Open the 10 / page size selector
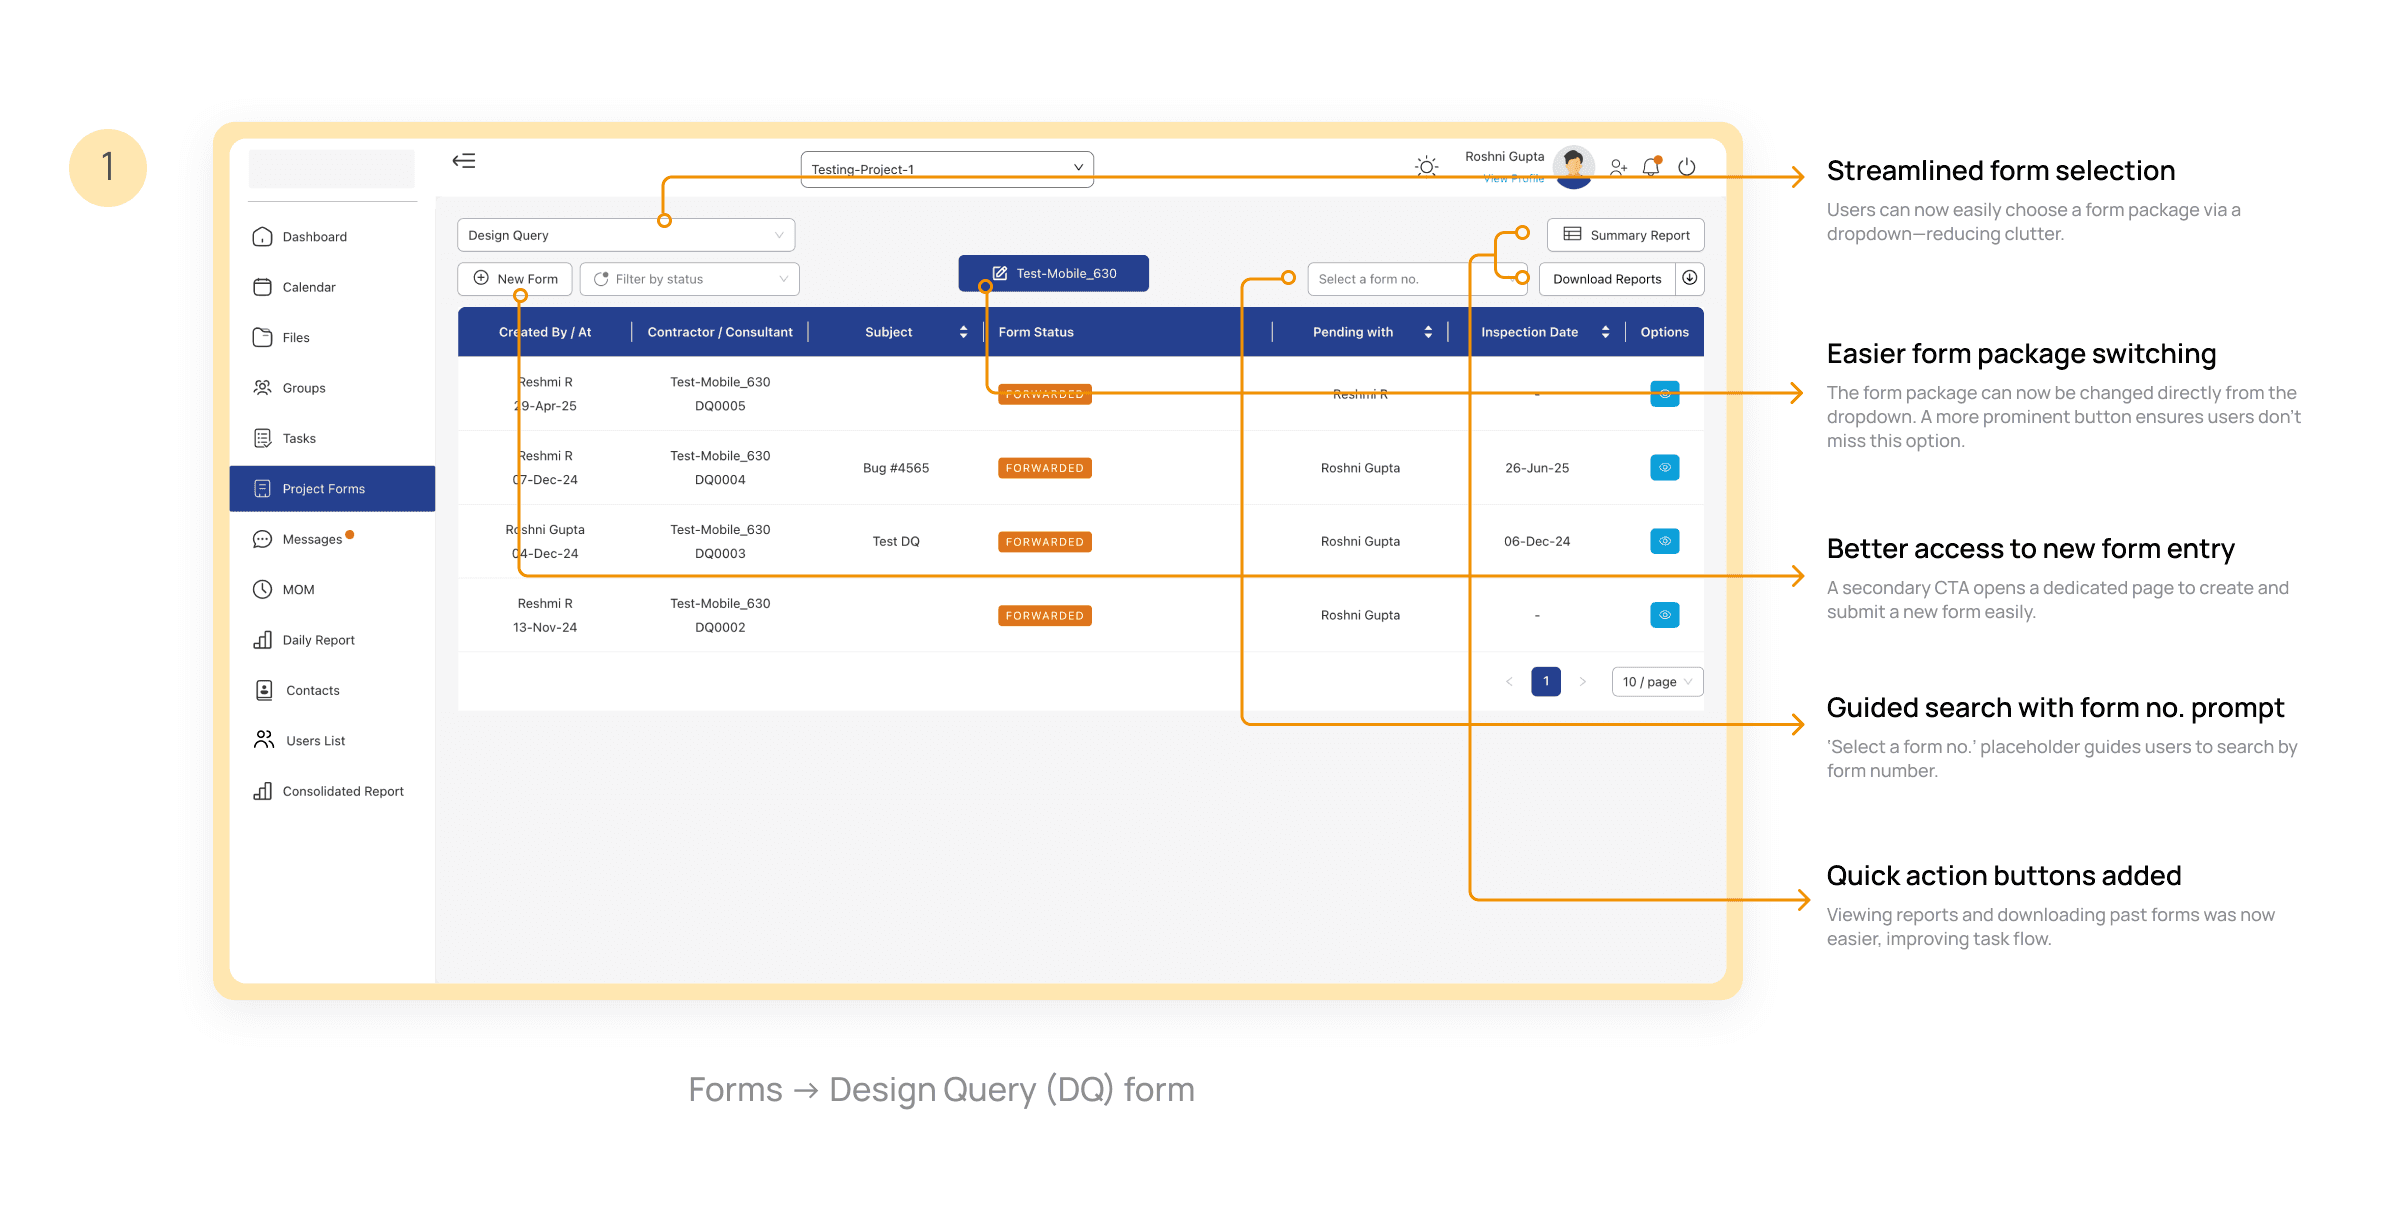 click(1657, 682)
